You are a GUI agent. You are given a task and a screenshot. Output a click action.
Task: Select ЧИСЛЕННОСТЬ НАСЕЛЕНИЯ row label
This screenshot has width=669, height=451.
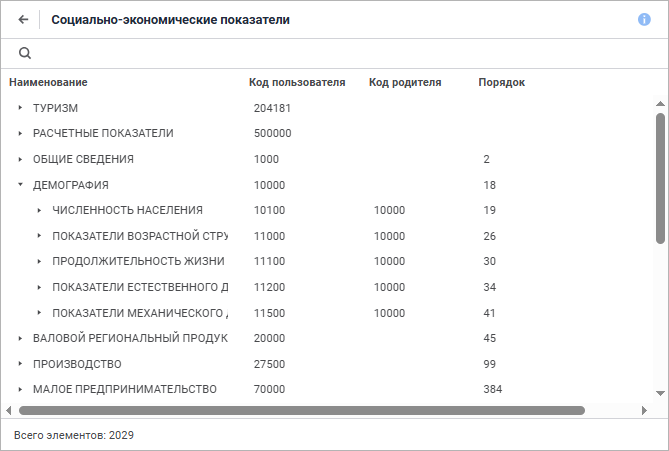click(x=128, y=210)
